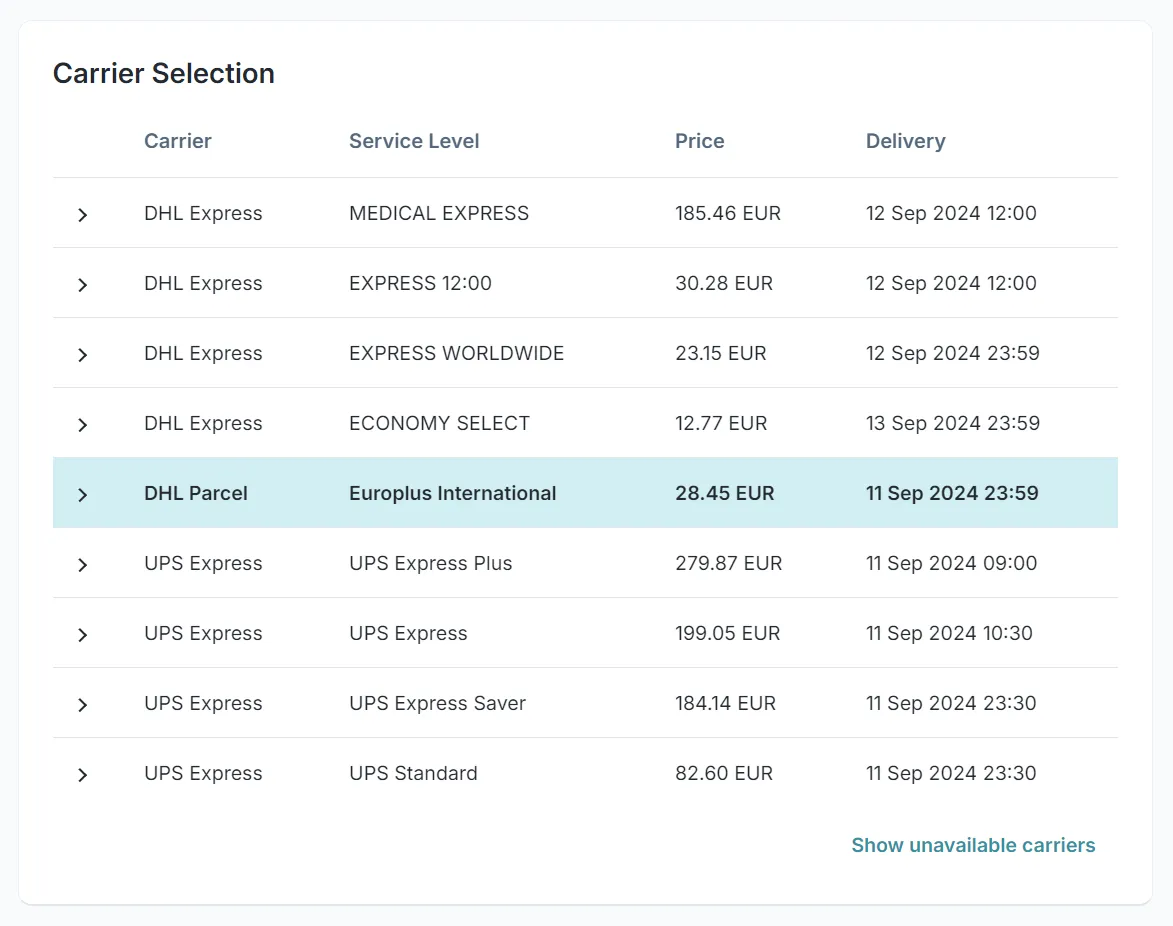Select the UPS Express Saver service text
Screen dimensions: 1173x926
[437, 703]
